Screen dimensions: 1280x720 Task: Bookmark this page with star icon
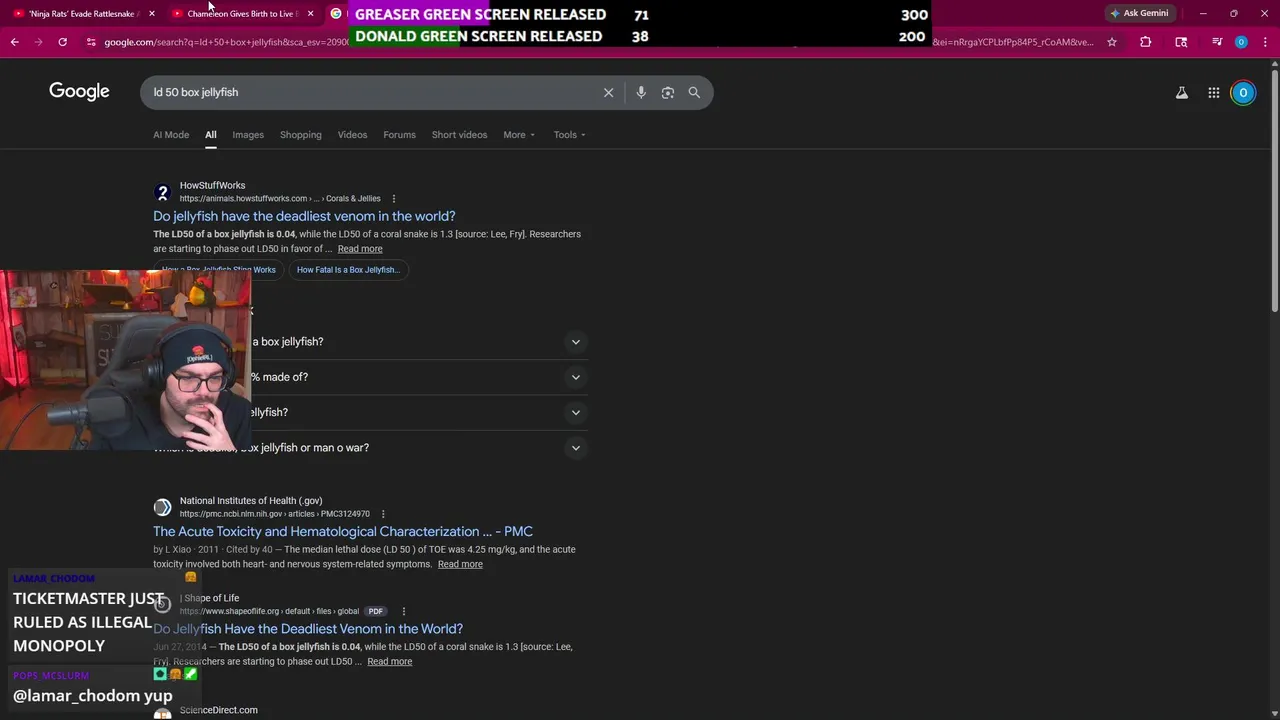(1111, 42)
